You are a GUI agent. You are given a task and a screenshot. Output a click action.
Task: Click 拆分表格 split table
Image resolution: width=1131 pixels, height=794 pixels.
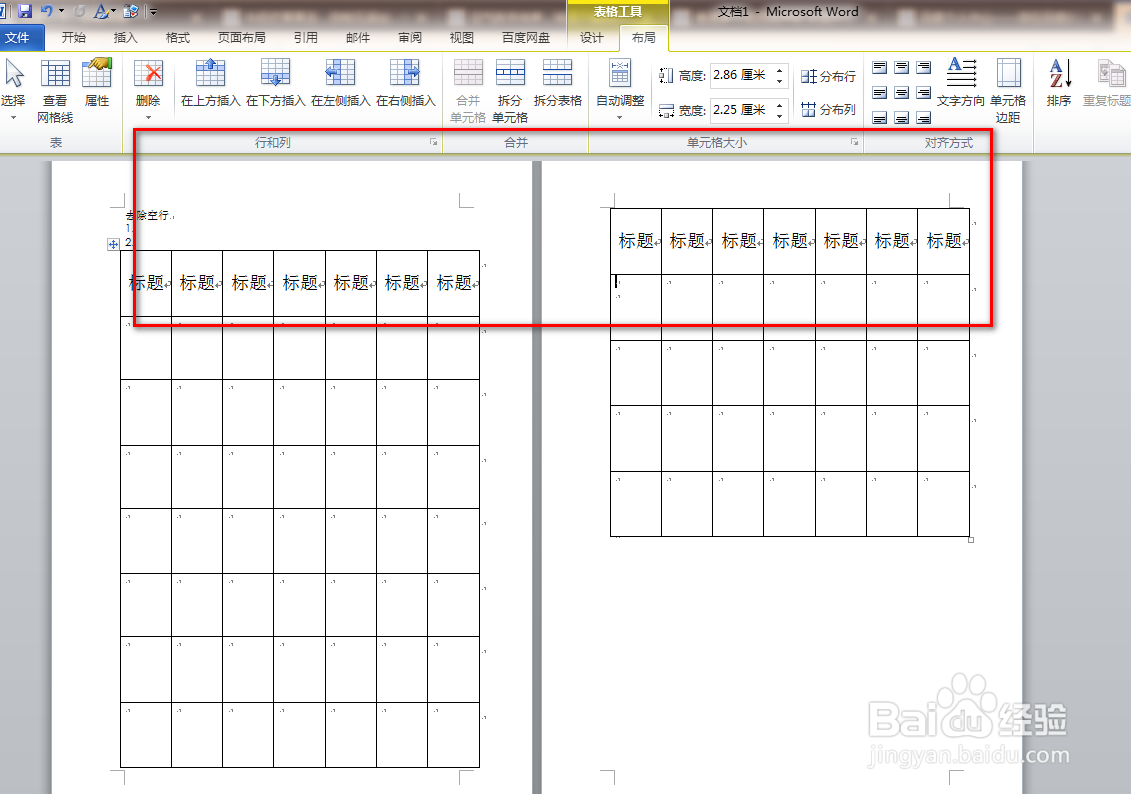[x=558, y=83]
